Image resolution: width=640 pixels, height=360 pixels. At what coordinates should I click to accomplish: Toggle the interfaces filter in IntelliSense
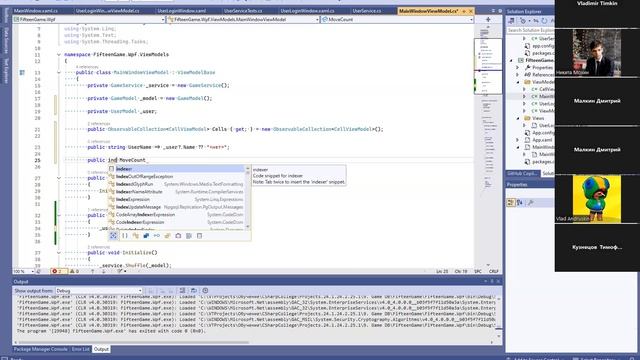tap(157, 236)
